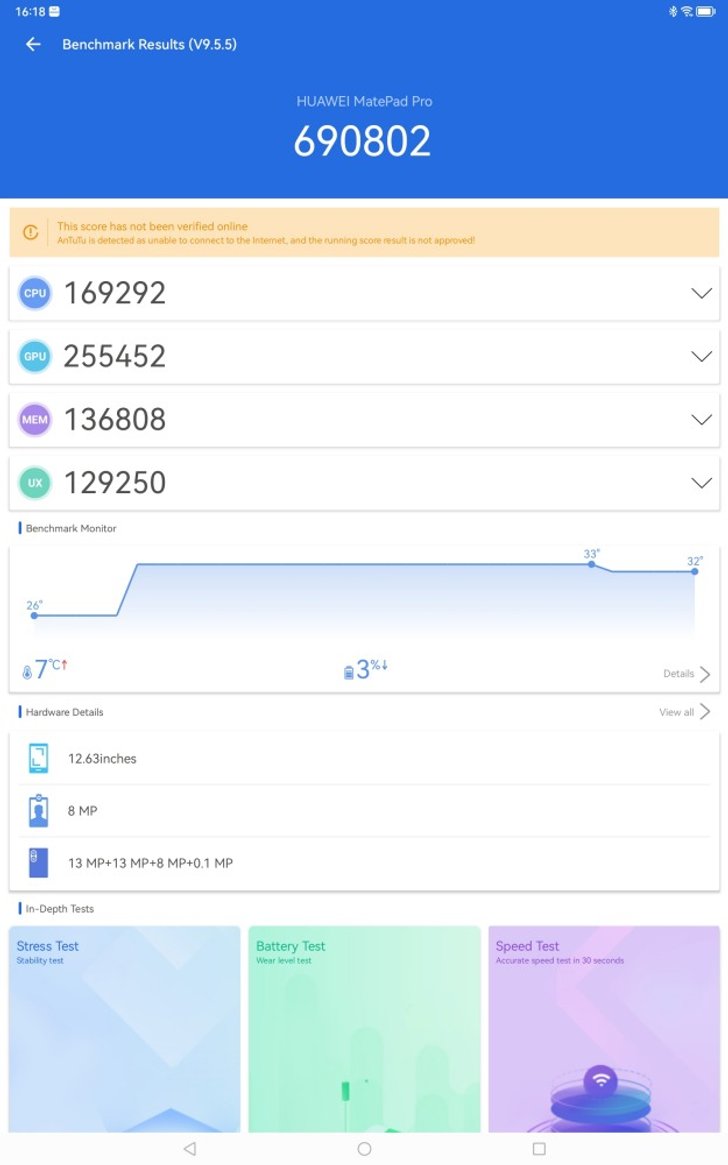Tap the unverified score warning banner

tap(364, 233)
